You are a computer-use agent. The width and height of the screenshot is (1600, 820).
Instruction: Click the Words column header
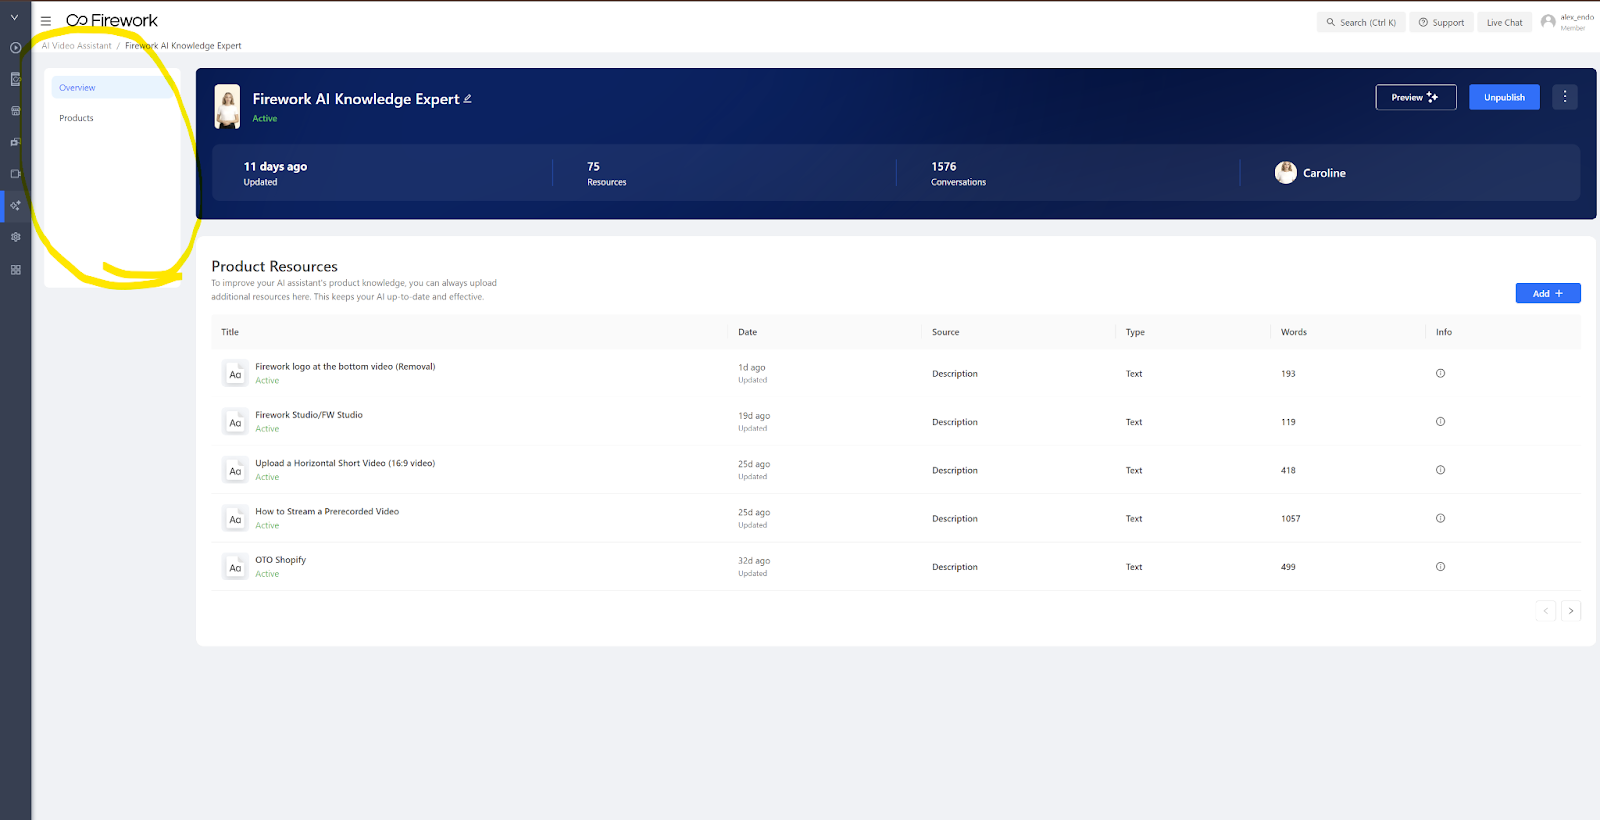[x=1294, y=332]
